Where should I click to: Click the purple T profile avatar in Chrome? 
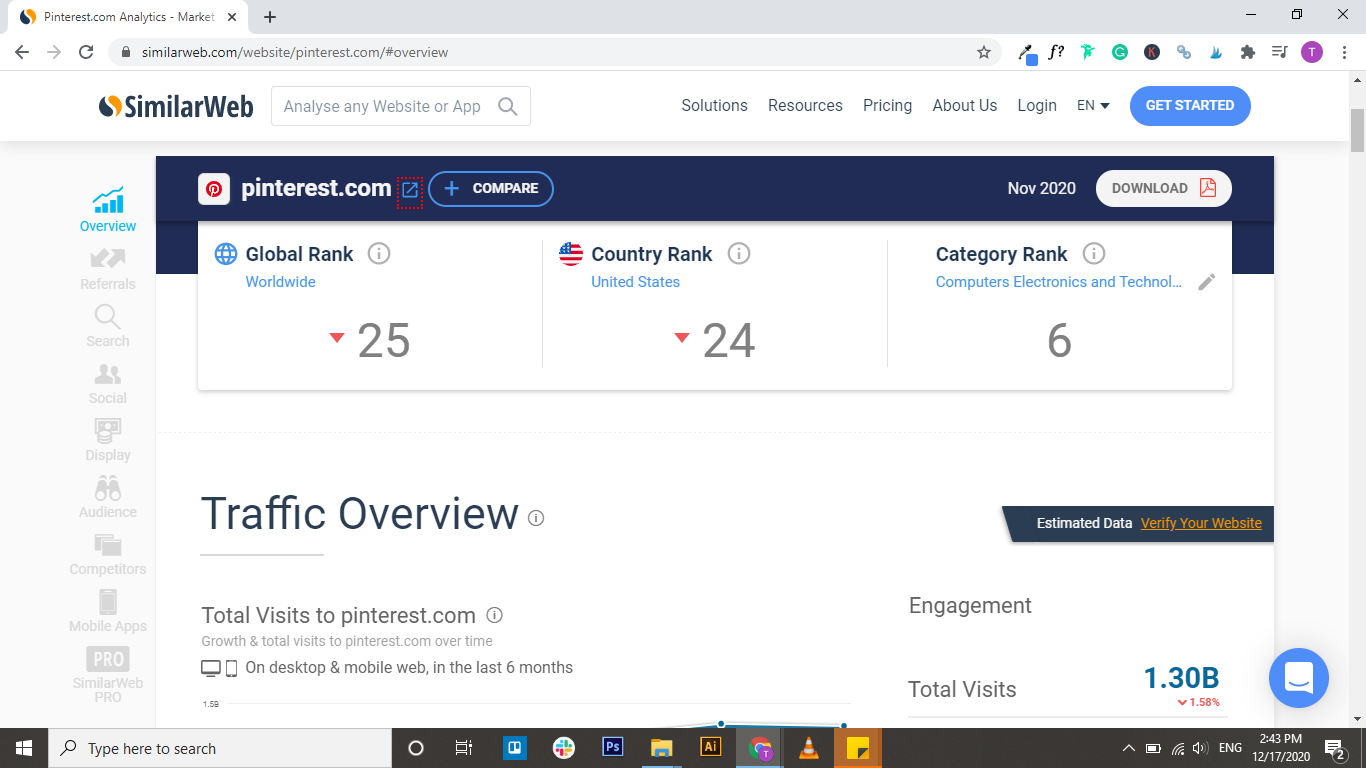(x=1312, y=52)
